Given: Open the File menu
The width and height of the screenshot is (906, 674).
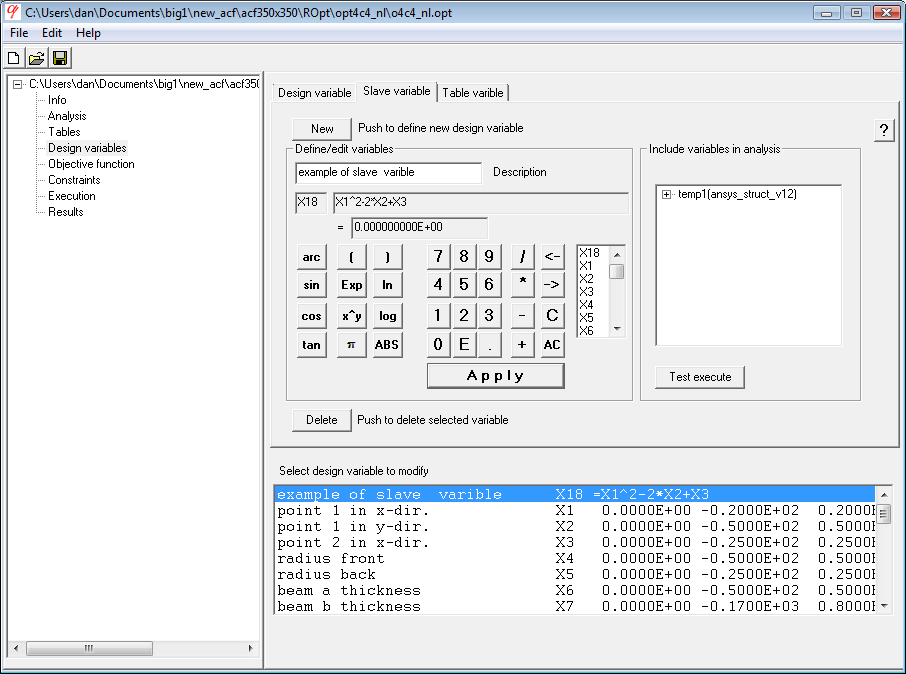Looking at the screenshot, I should [19, 33].
